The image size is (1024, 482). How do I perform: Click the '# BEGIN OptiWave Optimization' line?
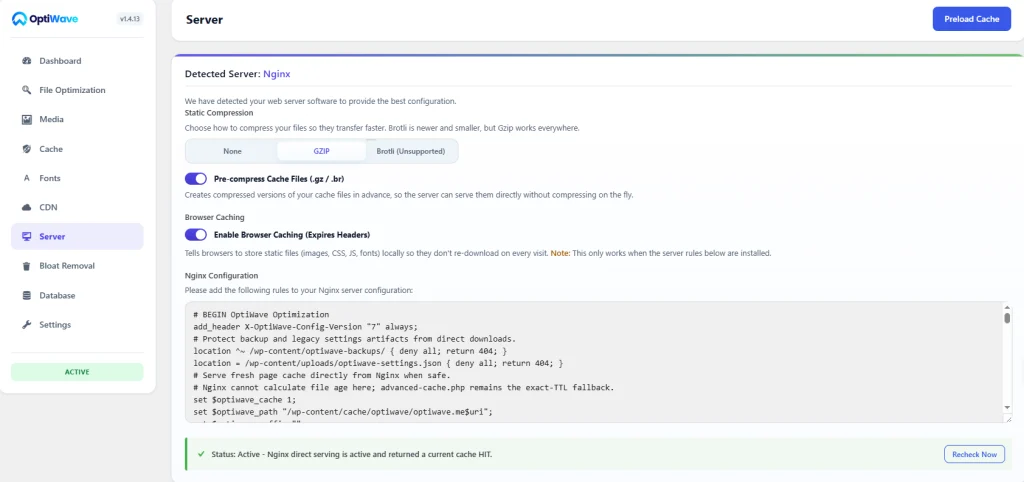(x=261, y=314)
